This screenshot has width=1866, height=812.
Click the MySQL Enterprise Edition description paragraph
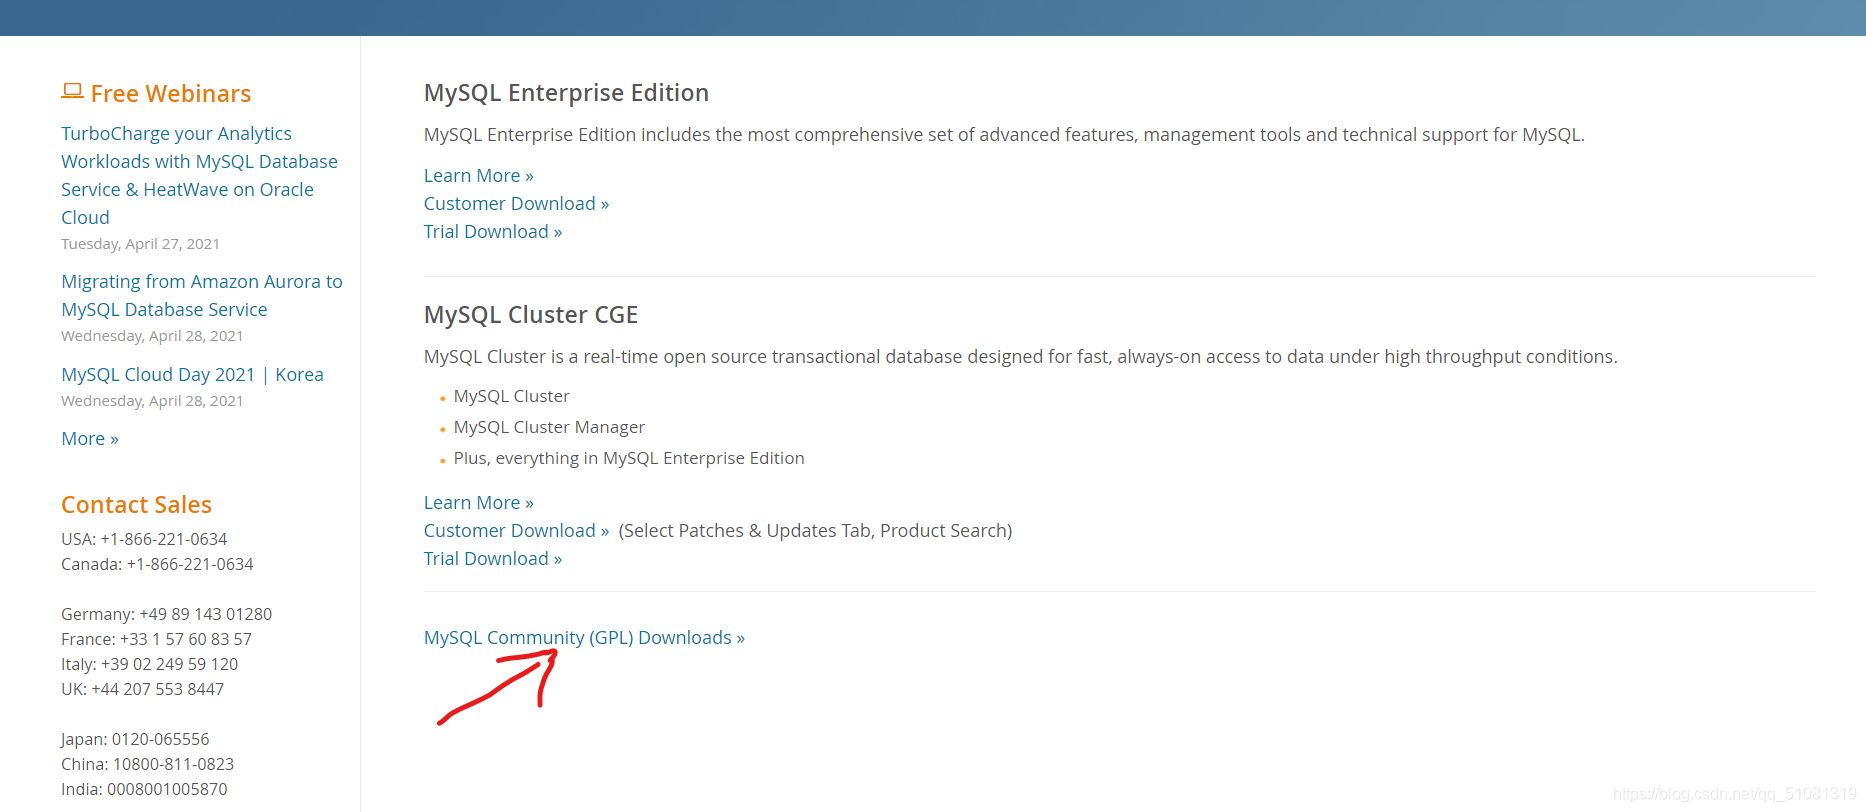pyautogui.click(x=1004, y=134)
